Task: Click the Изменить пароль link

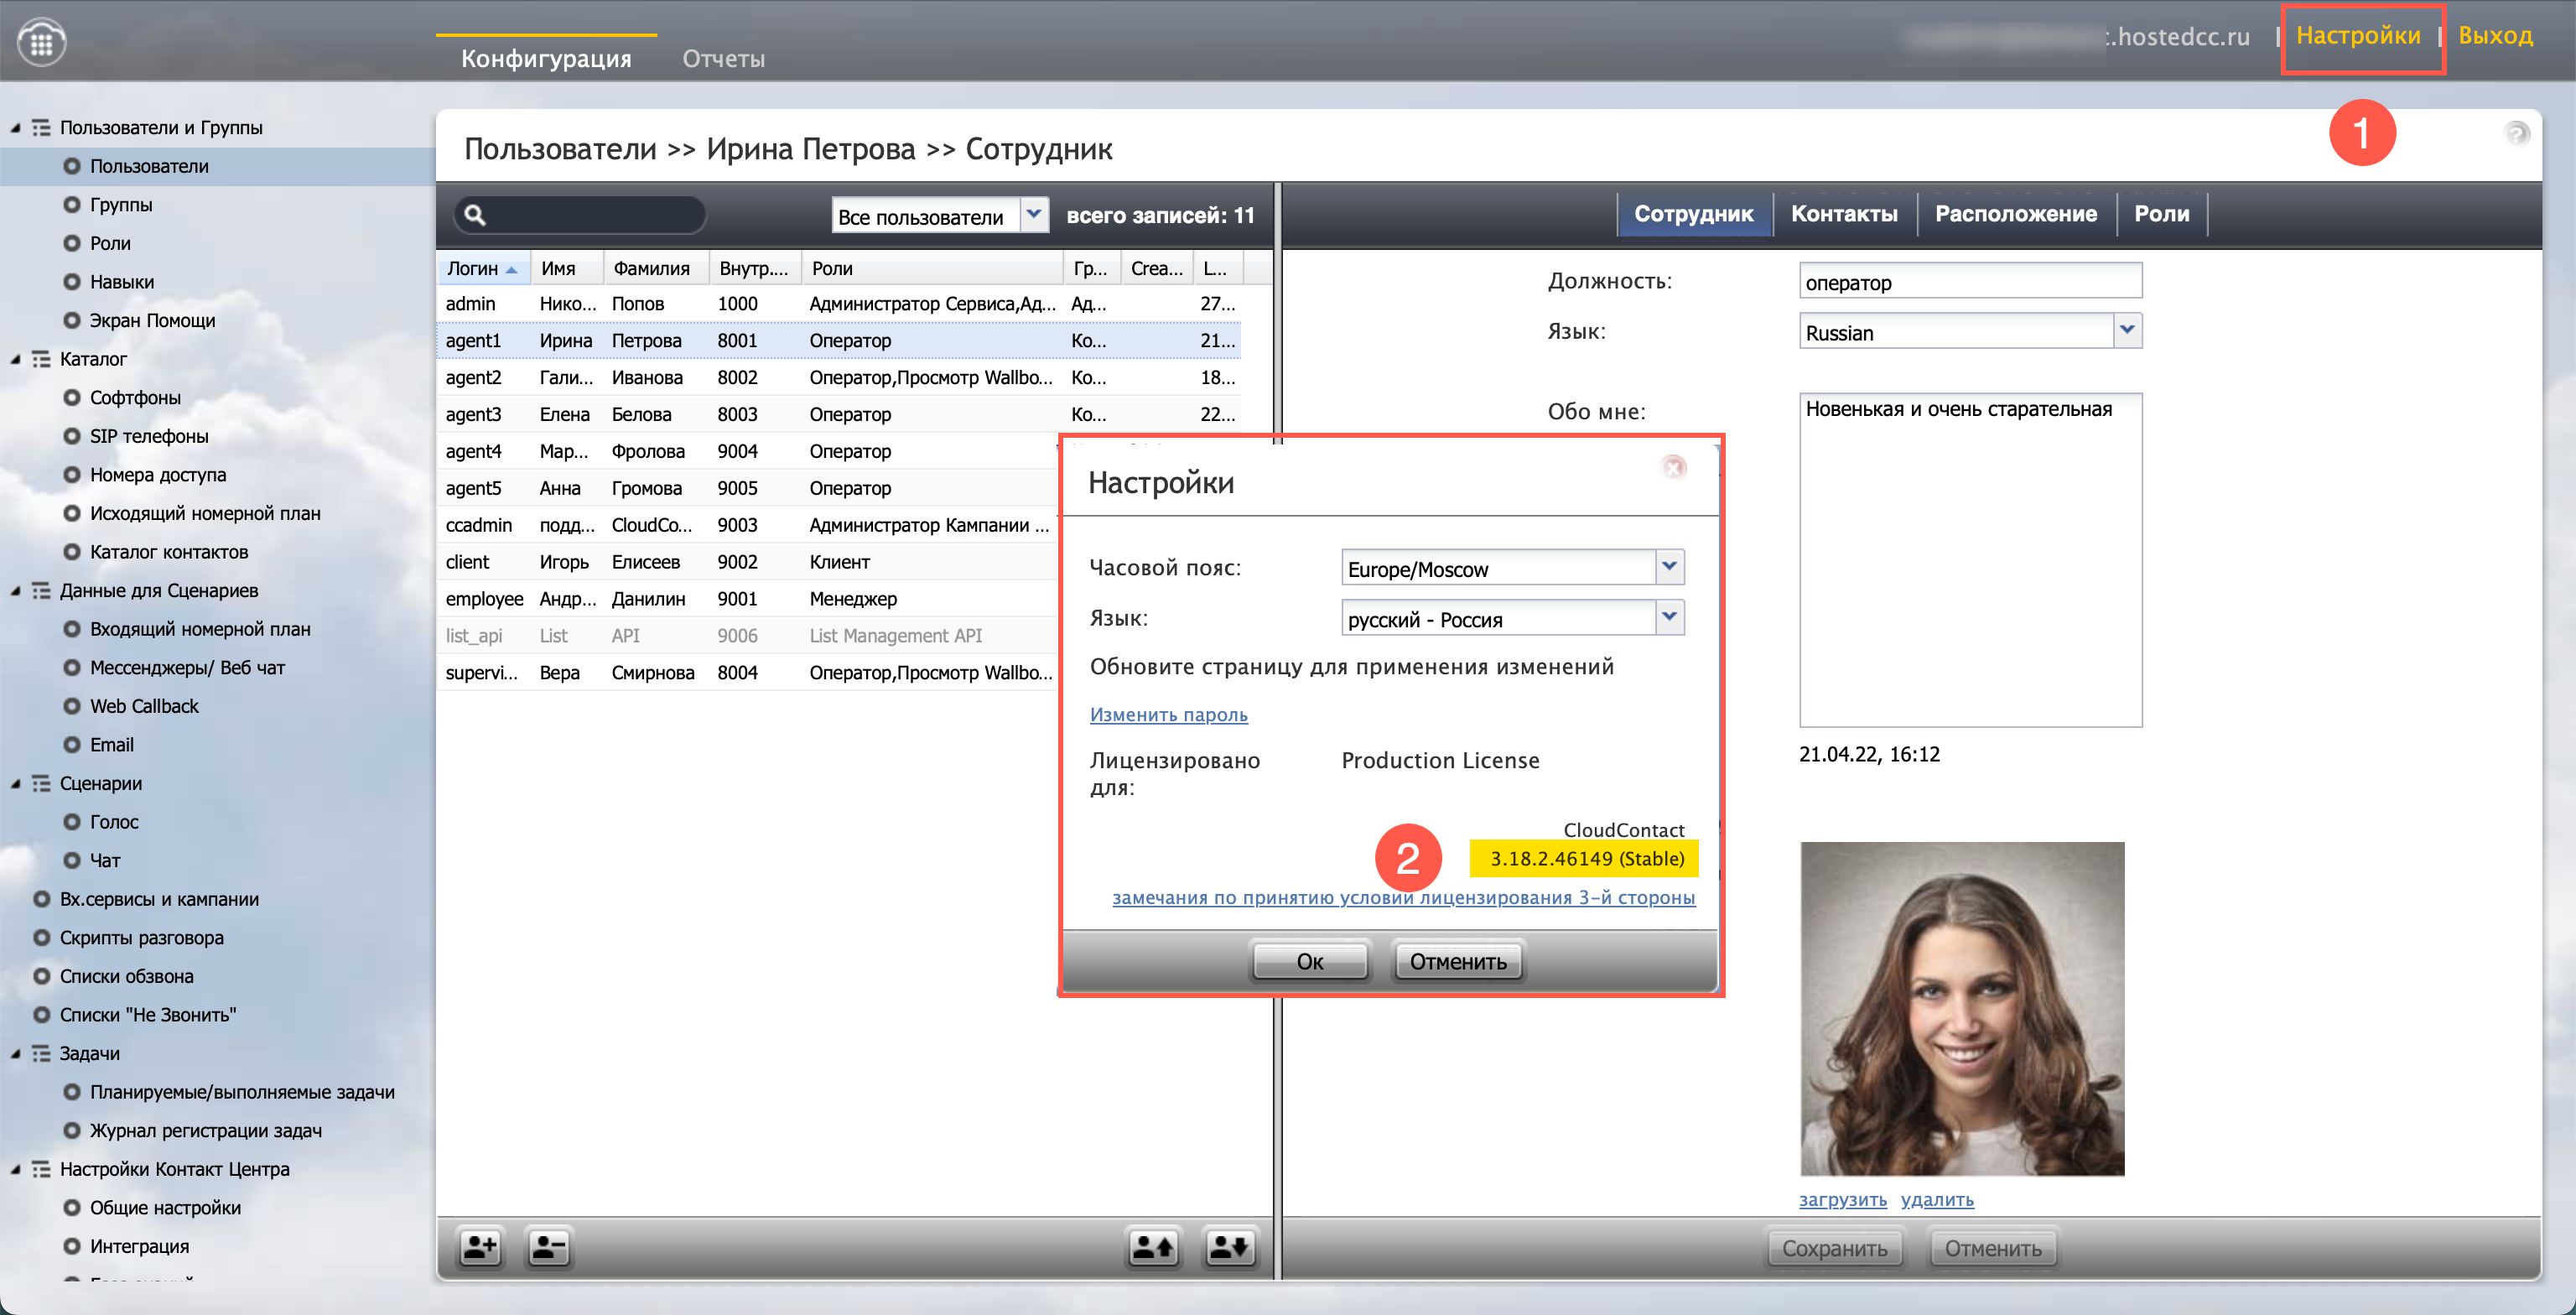Action: click(x=1168, y=714)
